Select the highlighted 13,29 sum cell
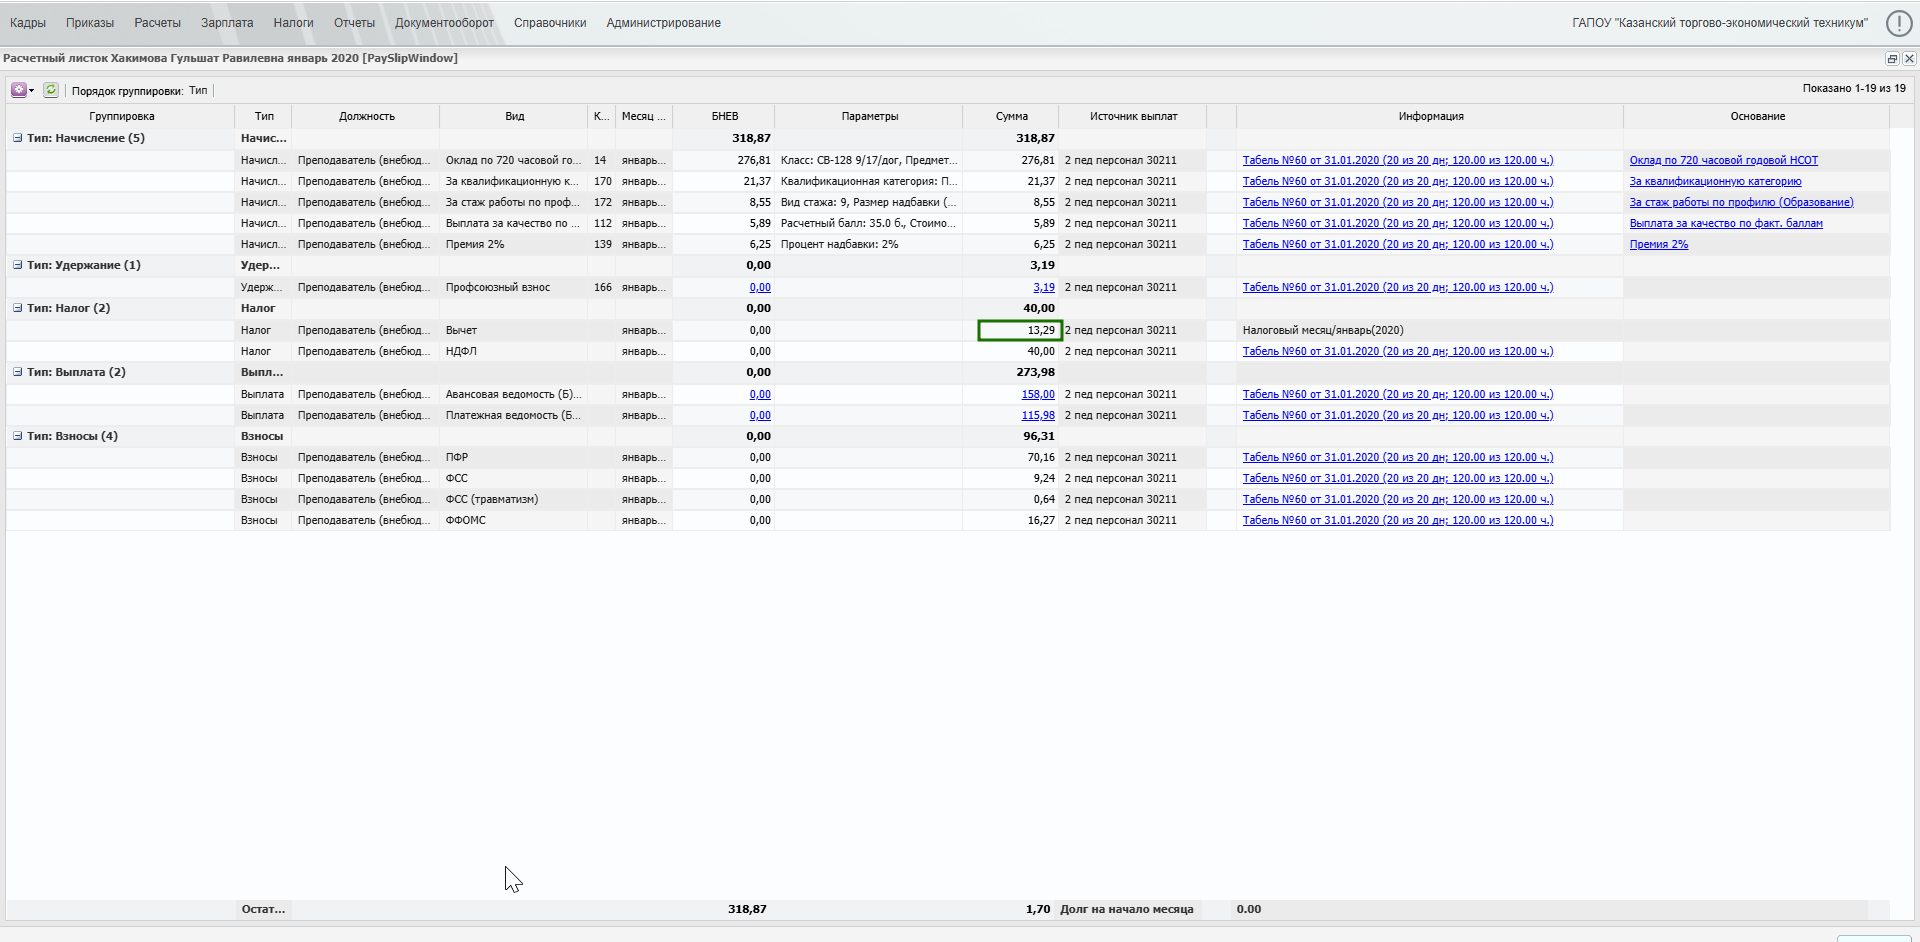The height and width of the screenshot is (942, 1920). (x=1019, y=330)
